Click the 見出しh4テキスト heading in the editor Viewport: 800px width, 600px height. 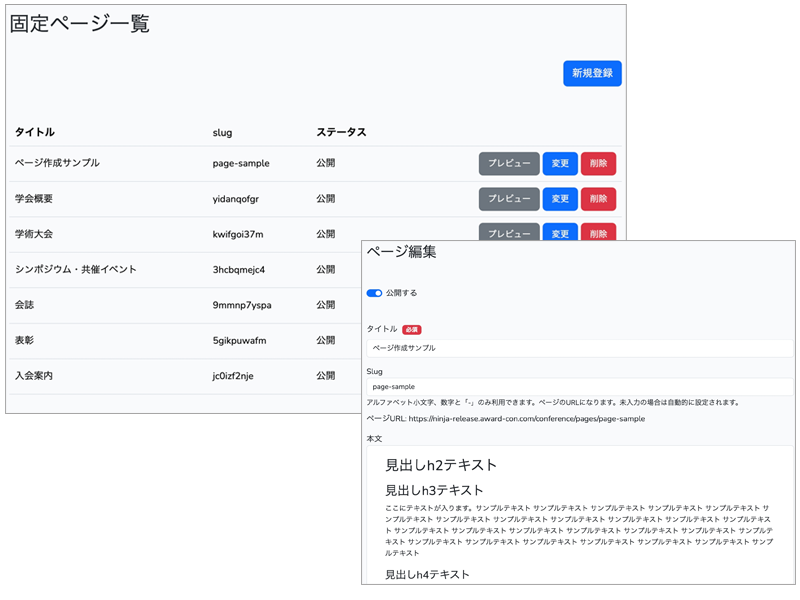click(427, 574)
